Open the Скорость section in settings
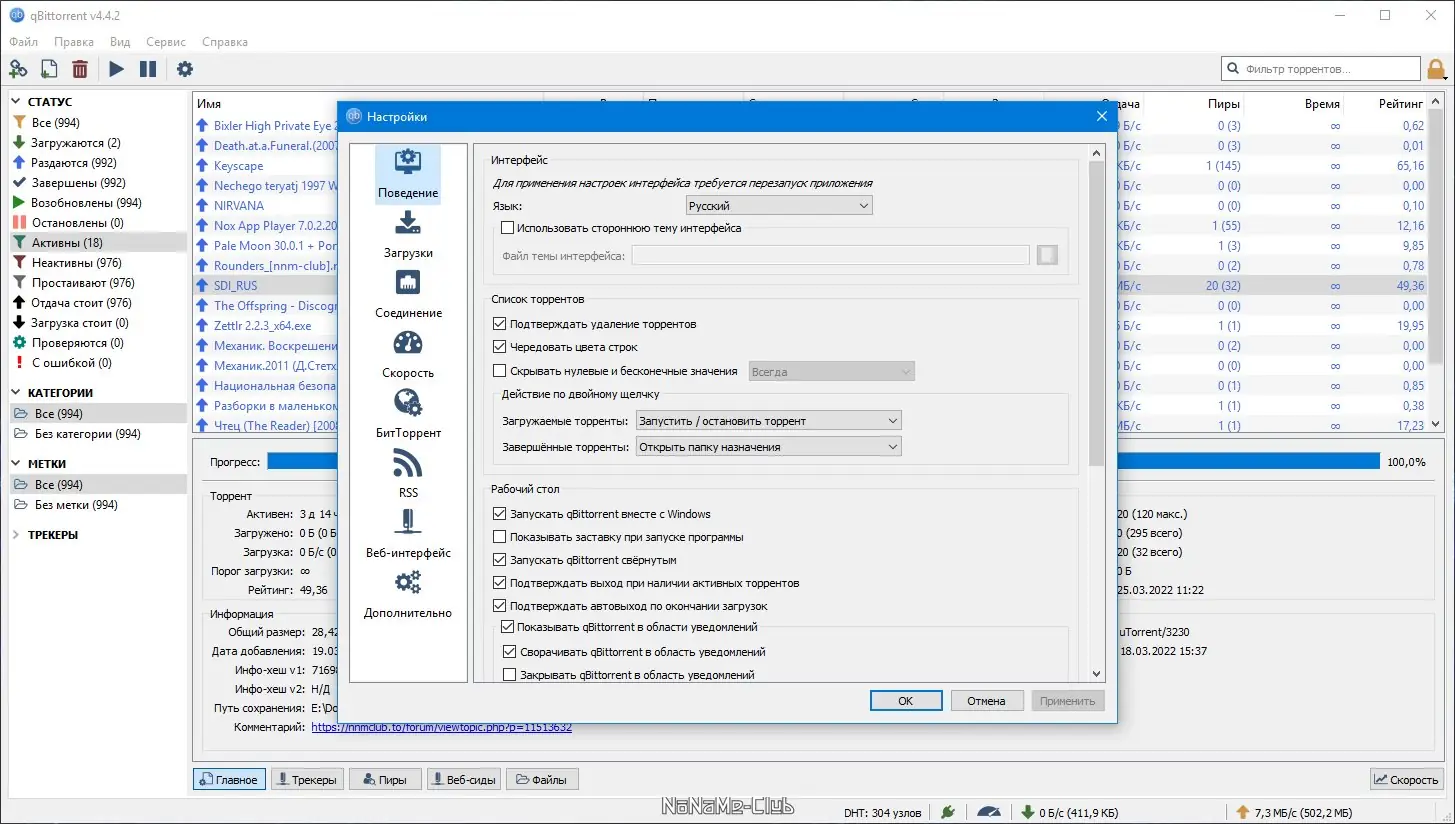 [408, 354]
